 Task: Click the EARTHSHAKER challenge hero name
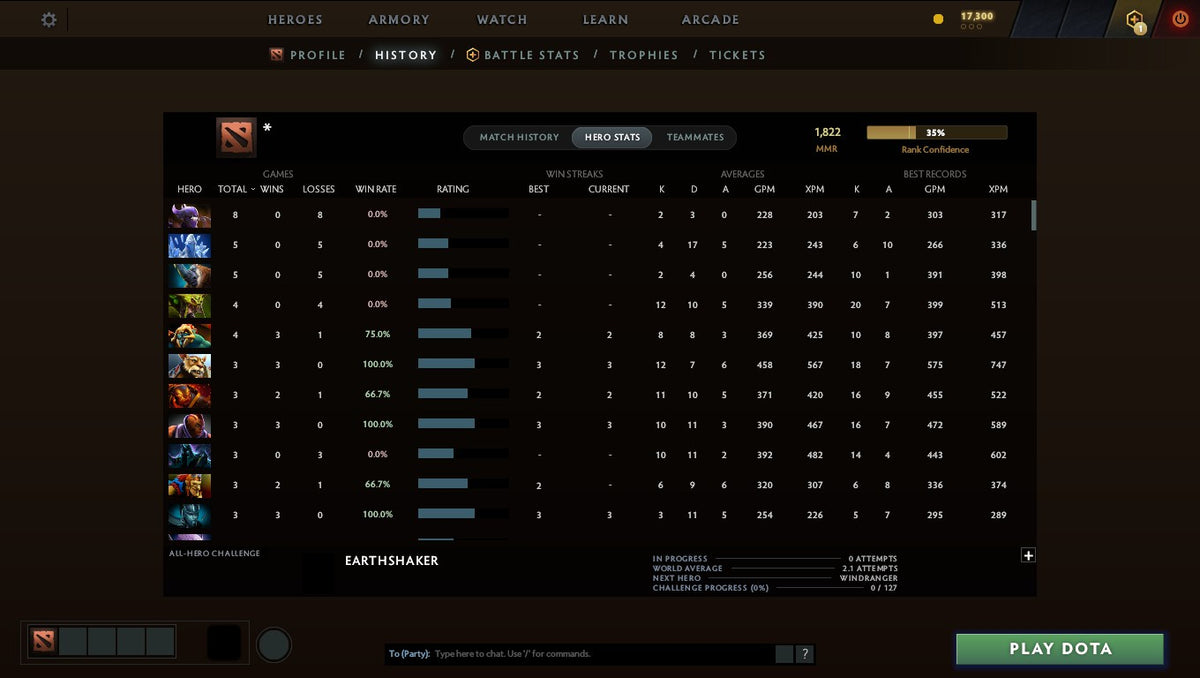tap(392, 561)
